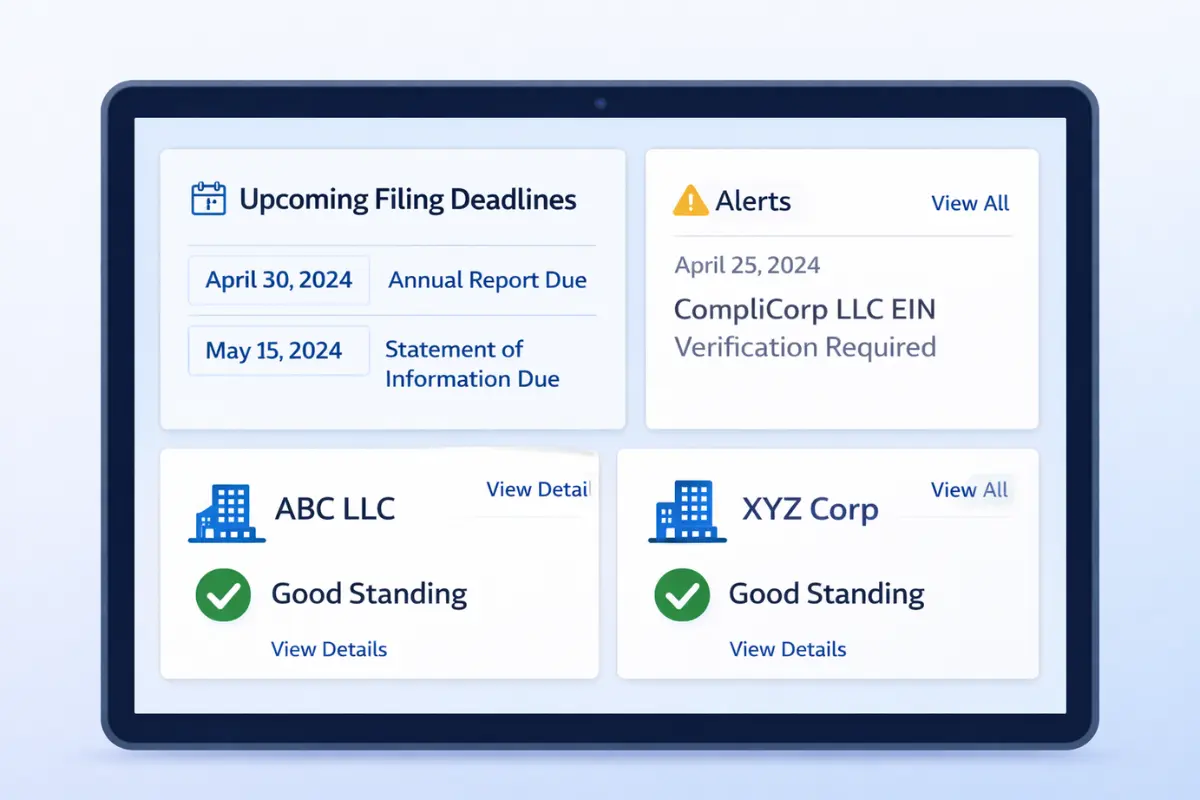Click the CompliCorp LLC EIN Verification alert
Viewport: 1200px width, 800px height.
(805, 328)
